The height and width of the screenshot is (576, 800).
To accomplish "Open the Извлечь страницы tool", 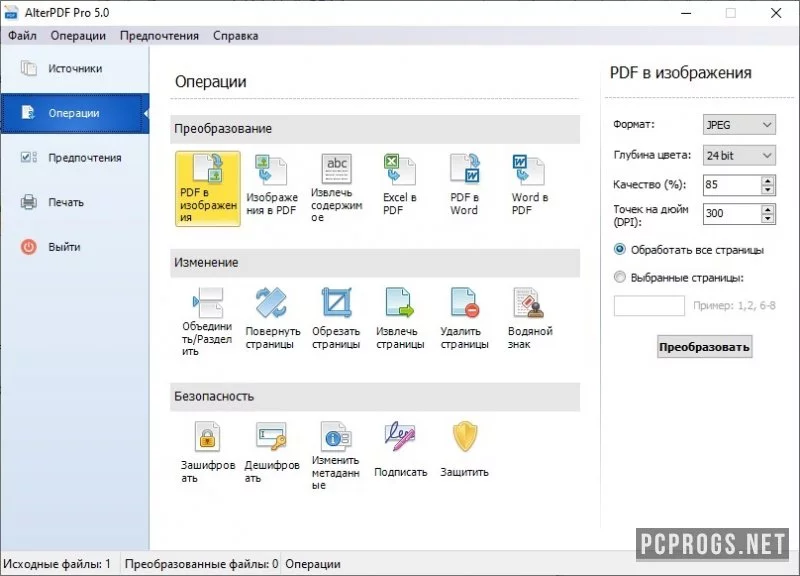I will [400, 318].
